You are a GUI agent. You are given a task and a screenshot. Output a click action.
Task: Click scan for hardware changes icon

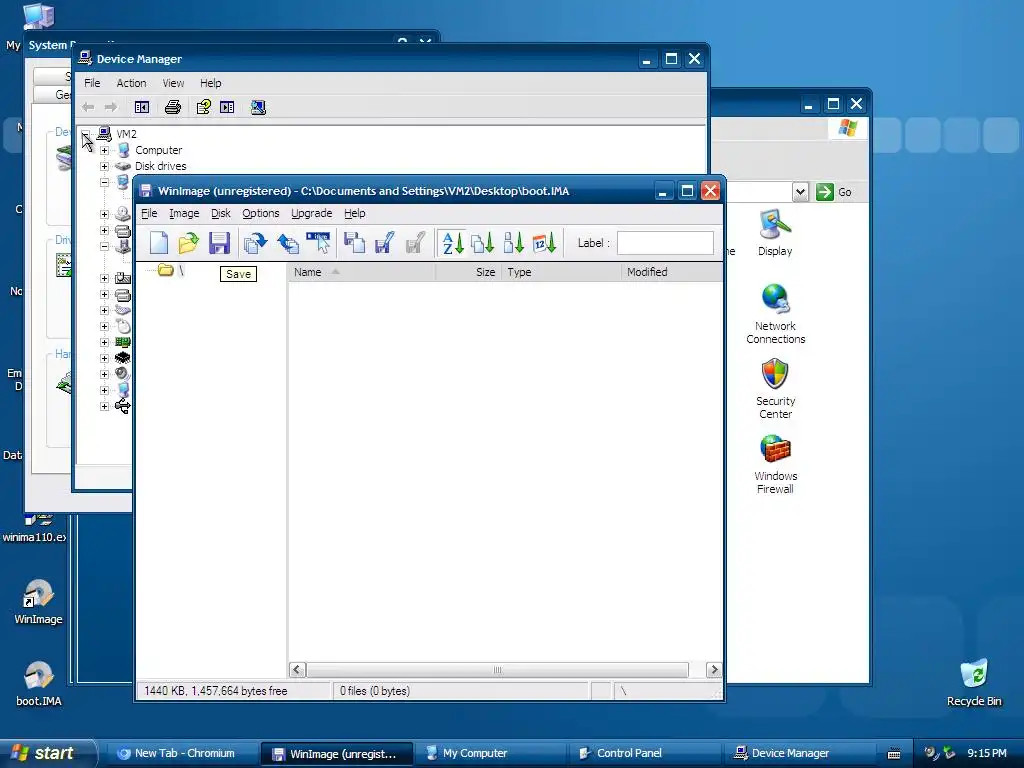pyautogui.click(x=258, y=107)
